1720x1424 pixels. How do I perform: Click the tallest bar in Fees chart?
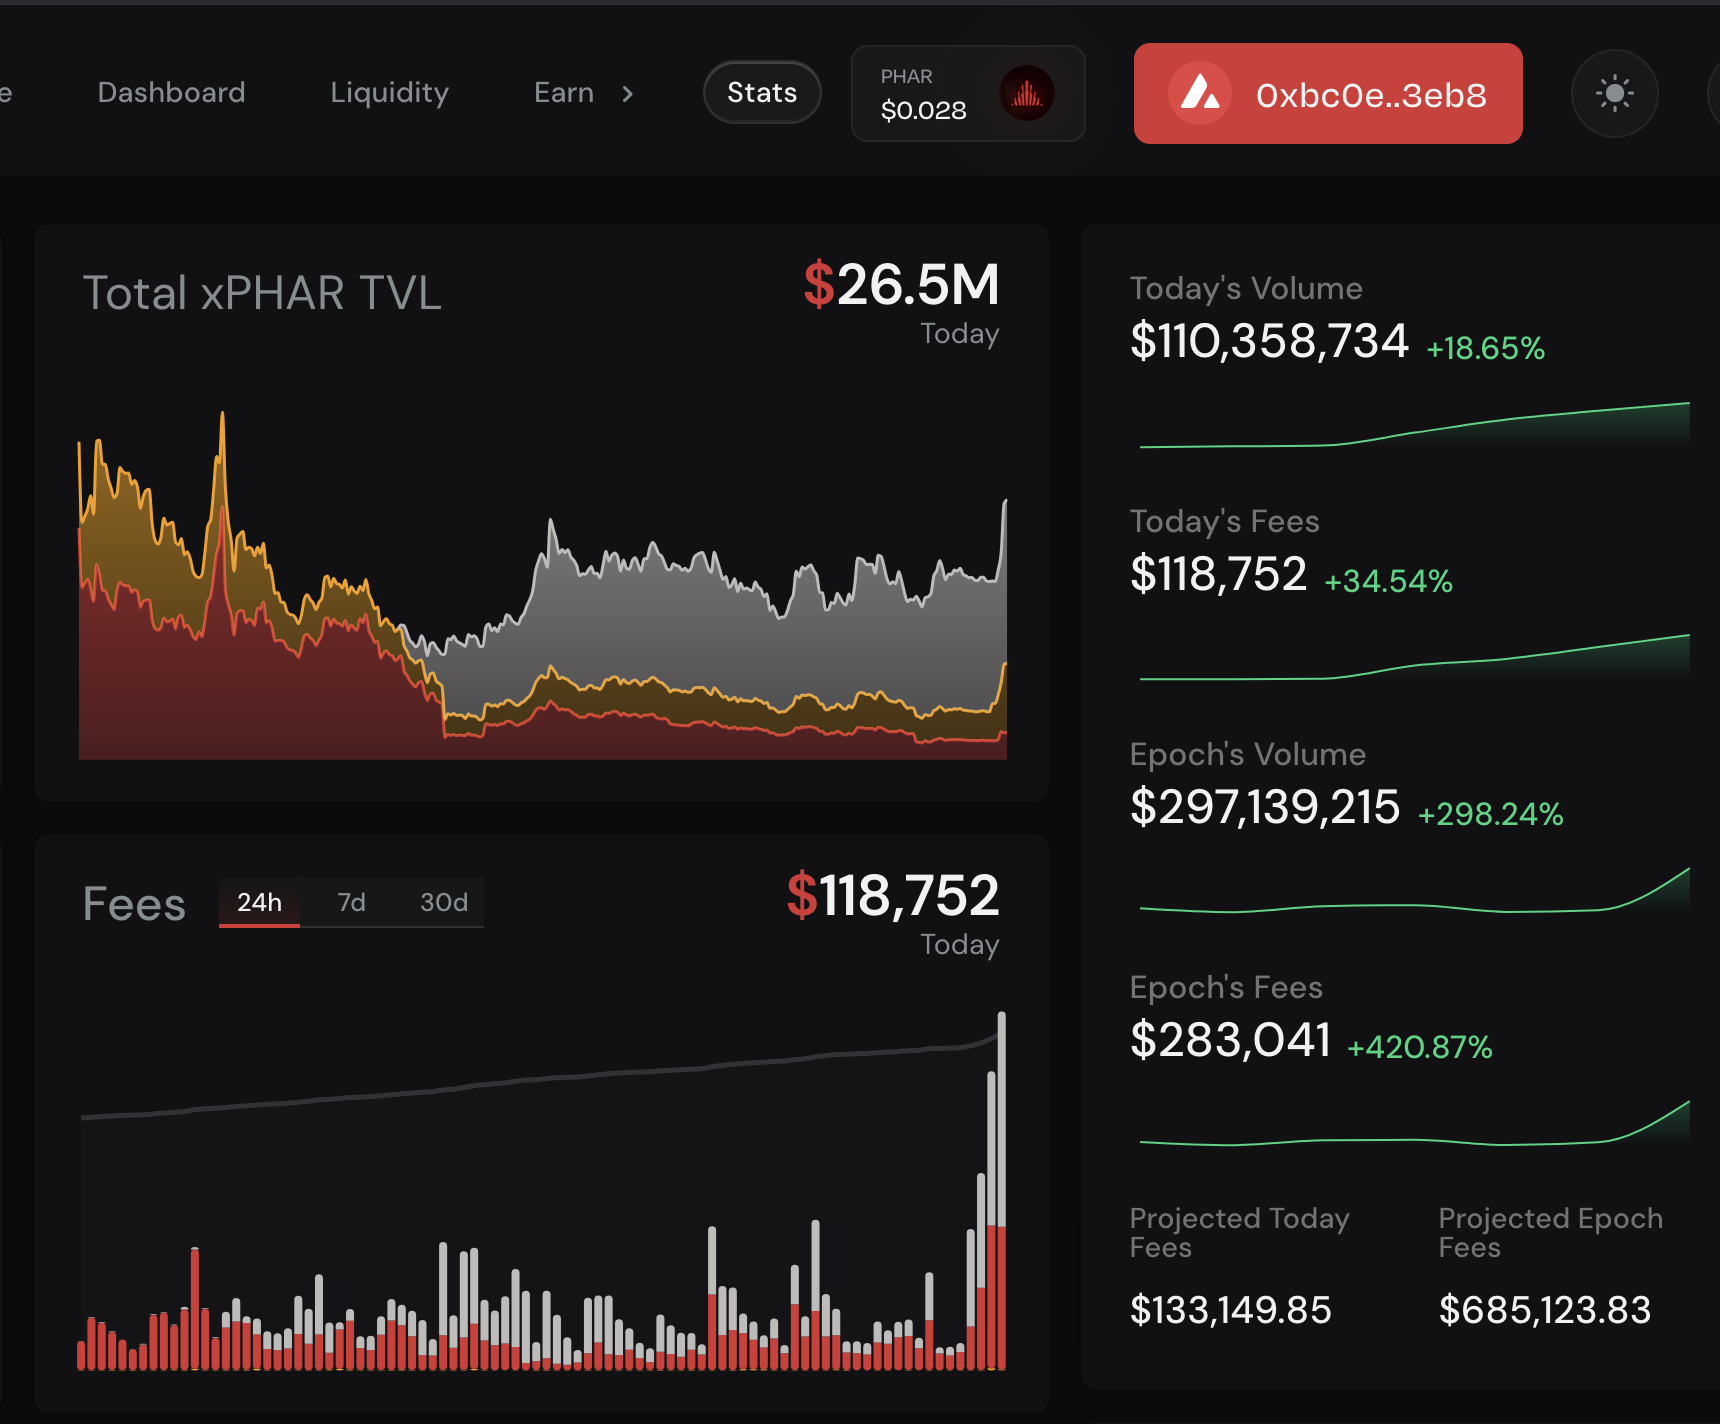1001,1190
